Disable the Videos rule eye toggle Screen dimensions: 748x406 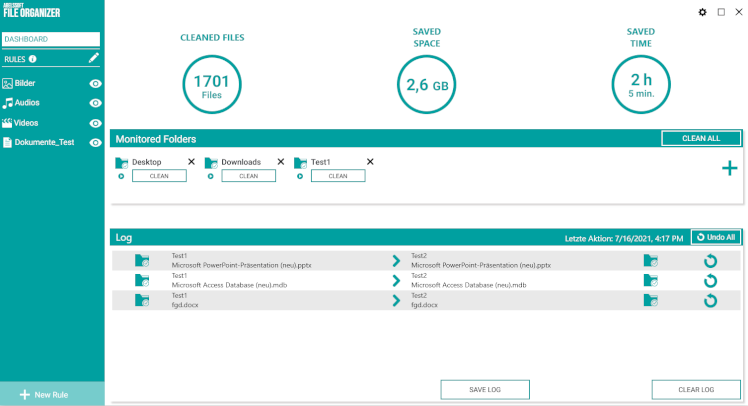pyautogui.click(x=96, y=123)
